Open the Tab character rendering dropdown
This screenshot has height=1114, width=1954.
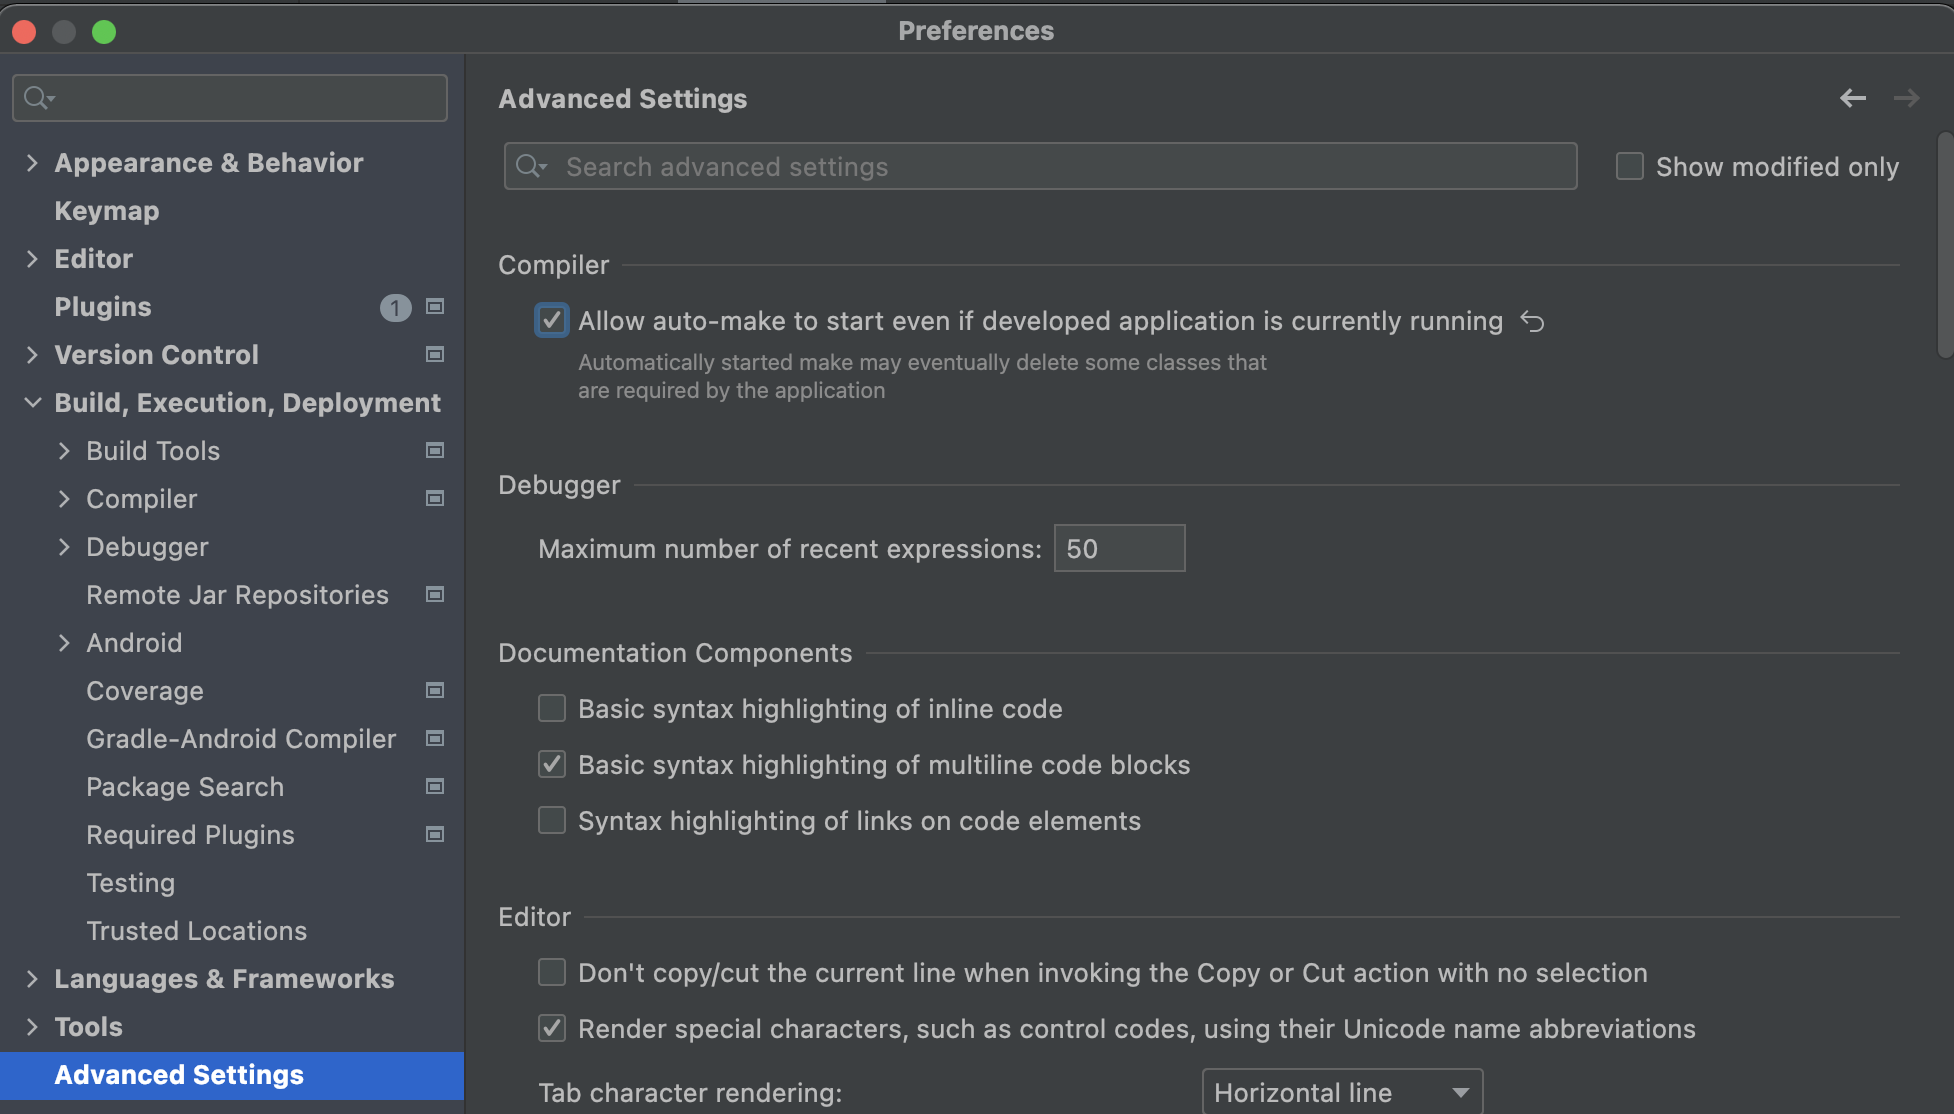(x=1341, y=1093)
